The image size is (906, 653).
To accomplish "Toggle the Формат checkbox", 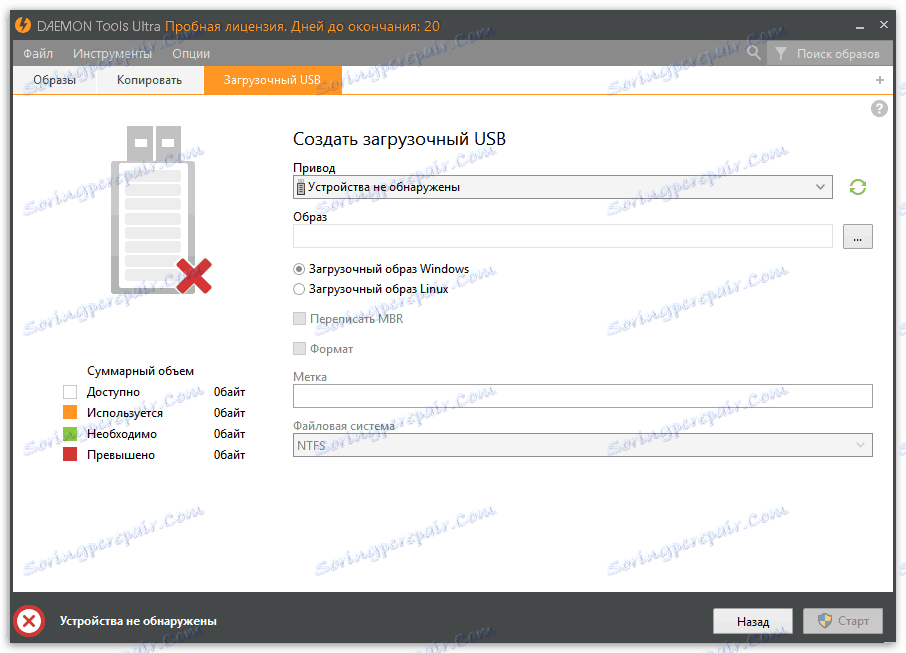I will [x=299, y=348].
